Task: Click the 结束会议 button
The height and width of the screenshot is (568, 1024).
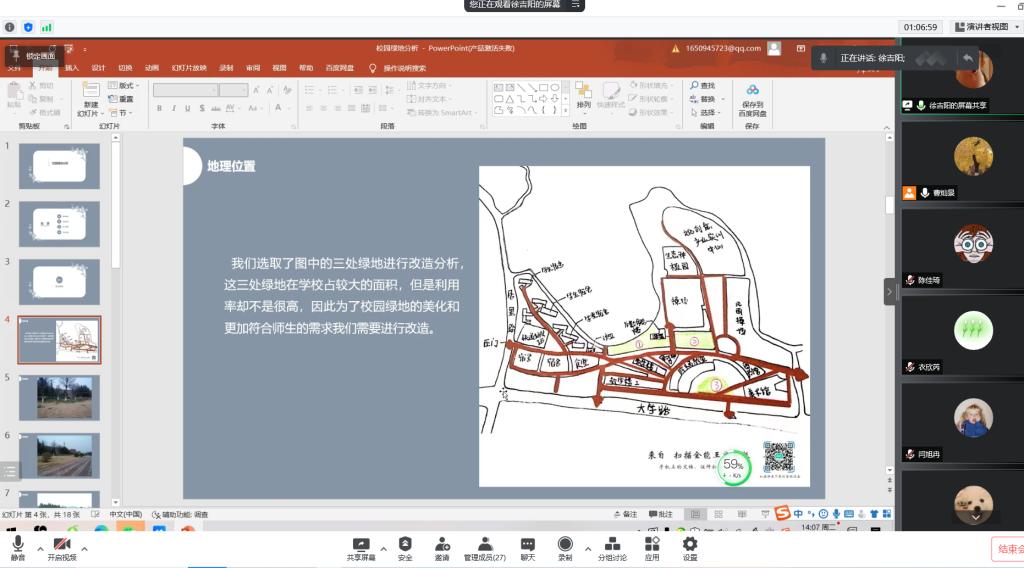Action: [1007, 548]
